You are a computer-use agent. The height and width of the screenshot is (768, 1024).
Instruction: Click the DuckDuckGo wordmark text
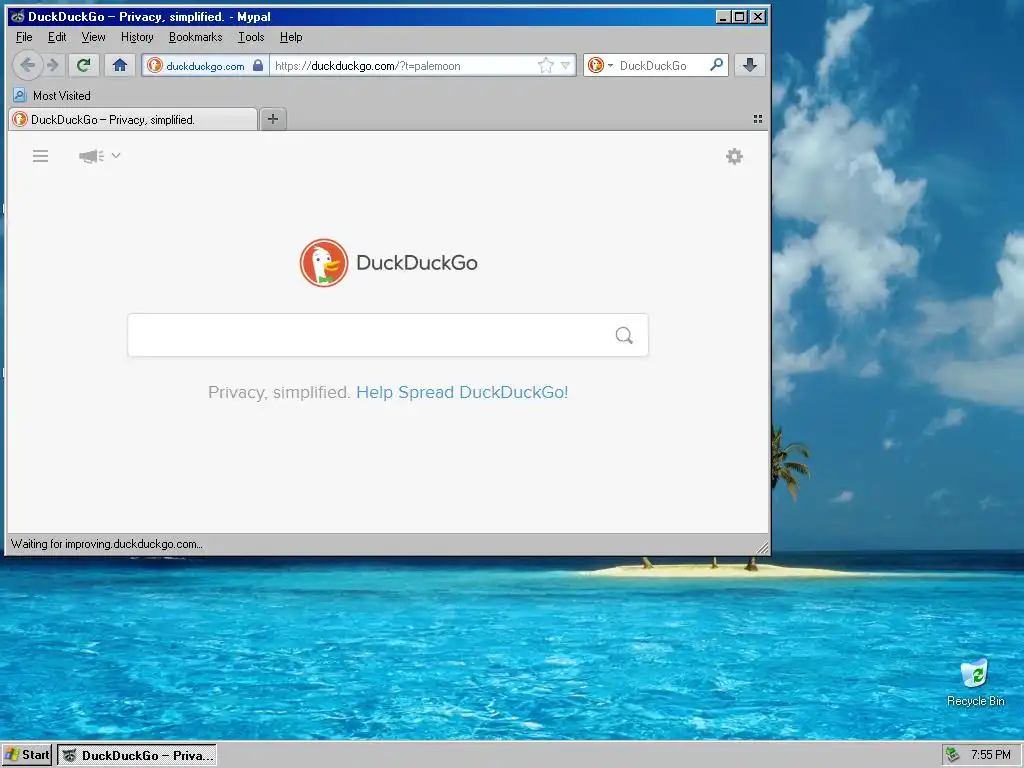pos(417,263)
